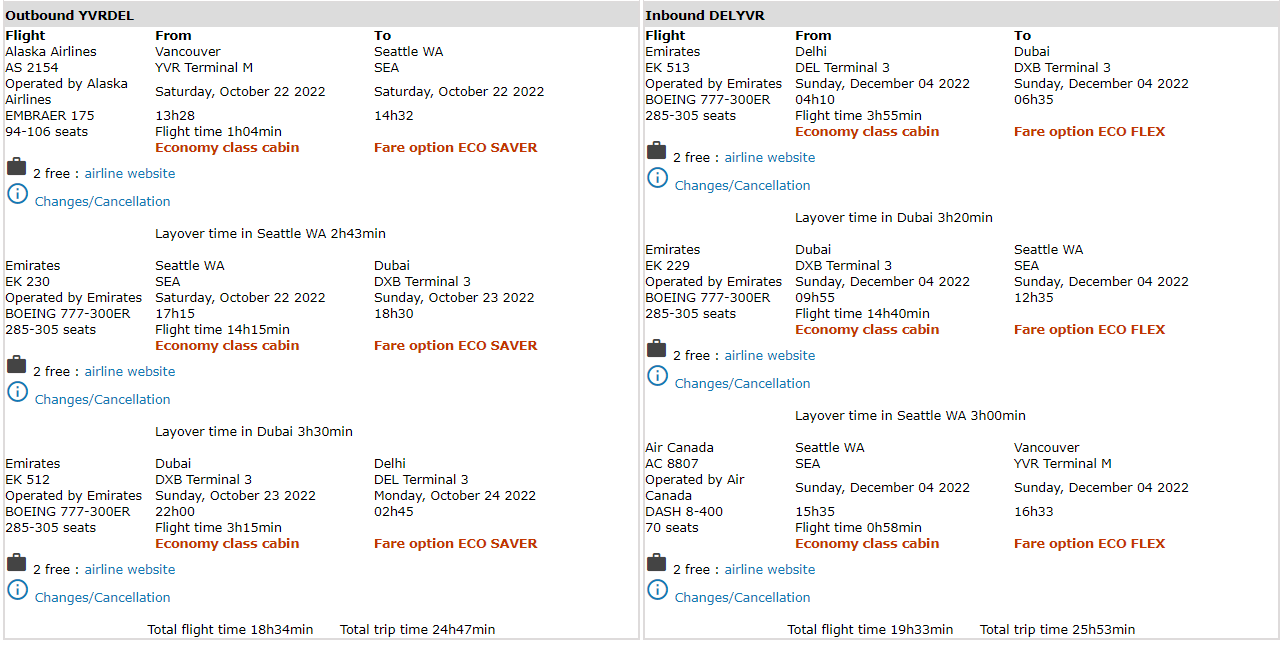Click baggage icon for Alaska Airlines AS 2154

pyautogui.click(x=16, y=167)
